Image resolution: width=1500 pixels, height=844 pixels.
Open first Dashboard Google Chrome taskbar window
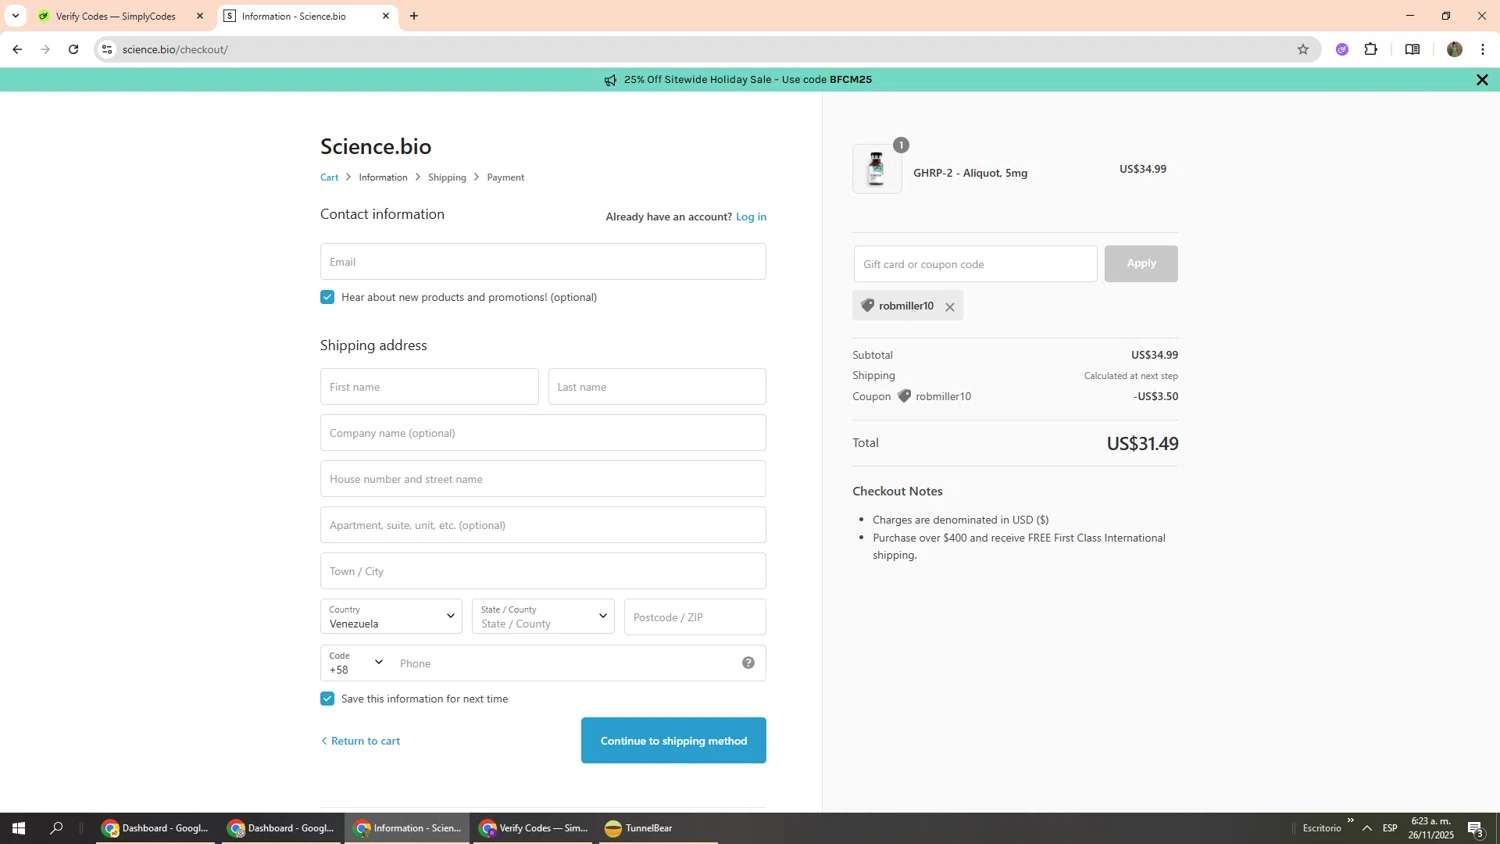[x=155, y=828]
